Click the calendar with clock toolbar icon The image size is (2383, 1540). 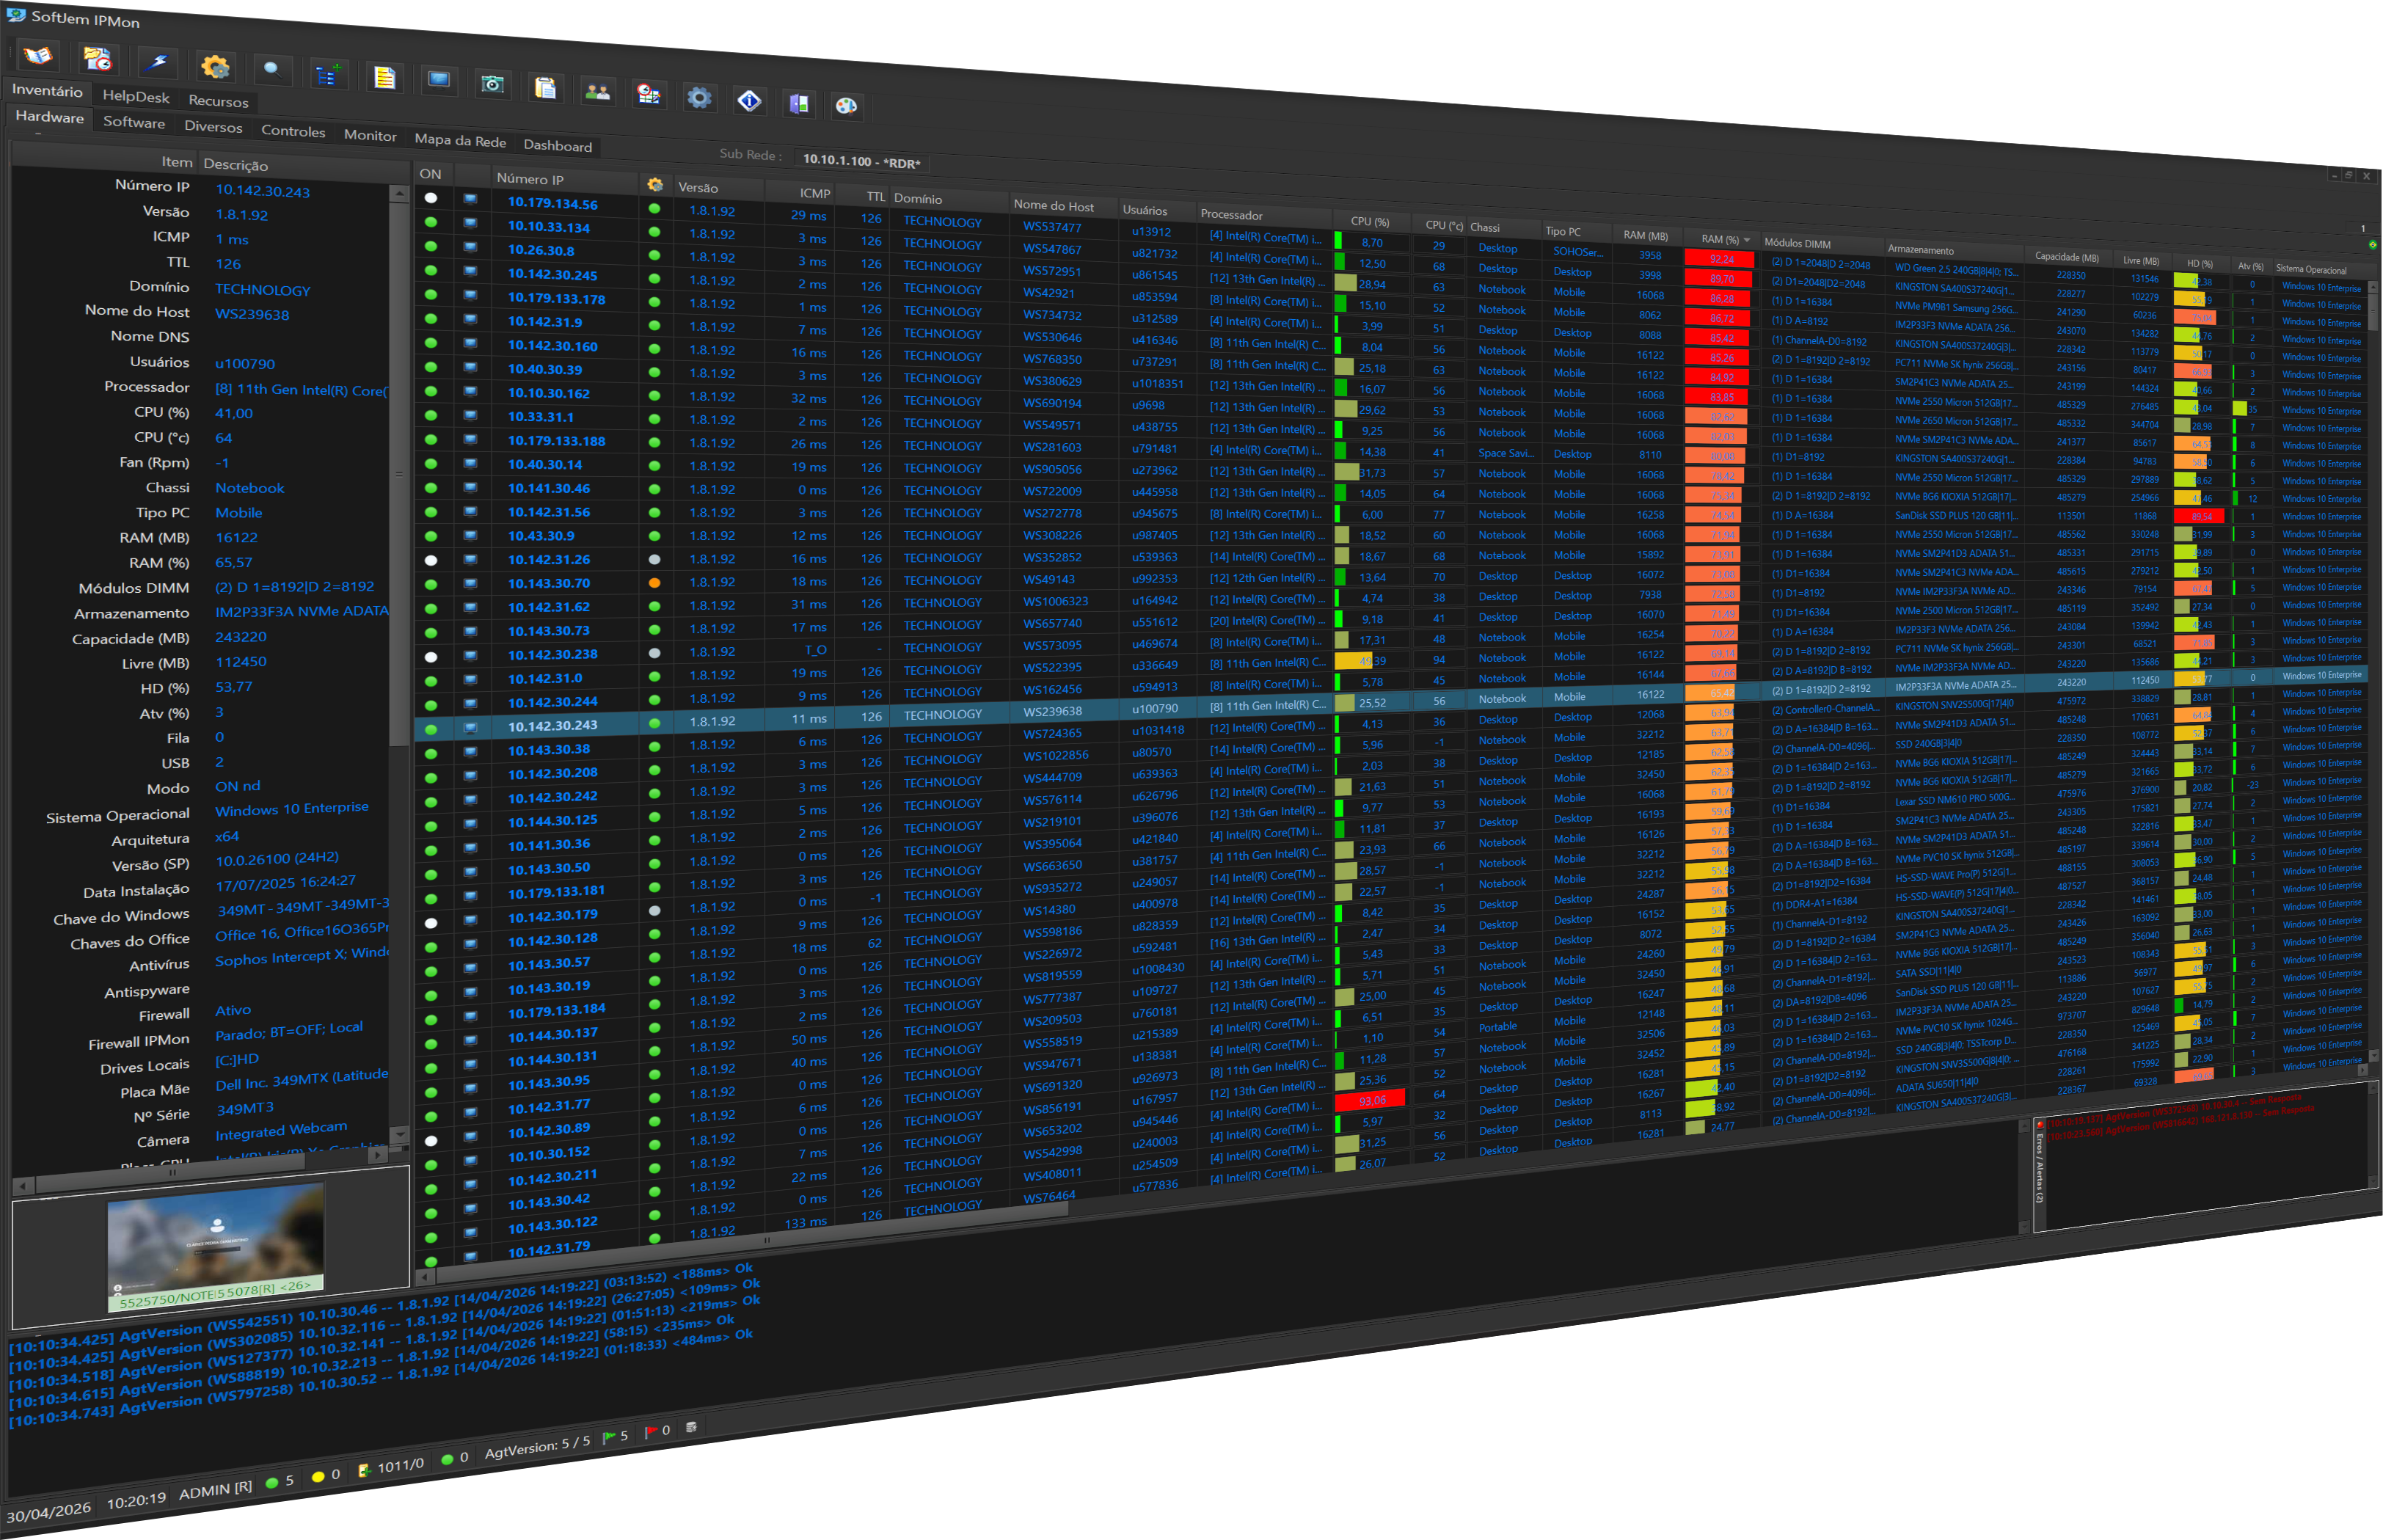tap(649, 94)
